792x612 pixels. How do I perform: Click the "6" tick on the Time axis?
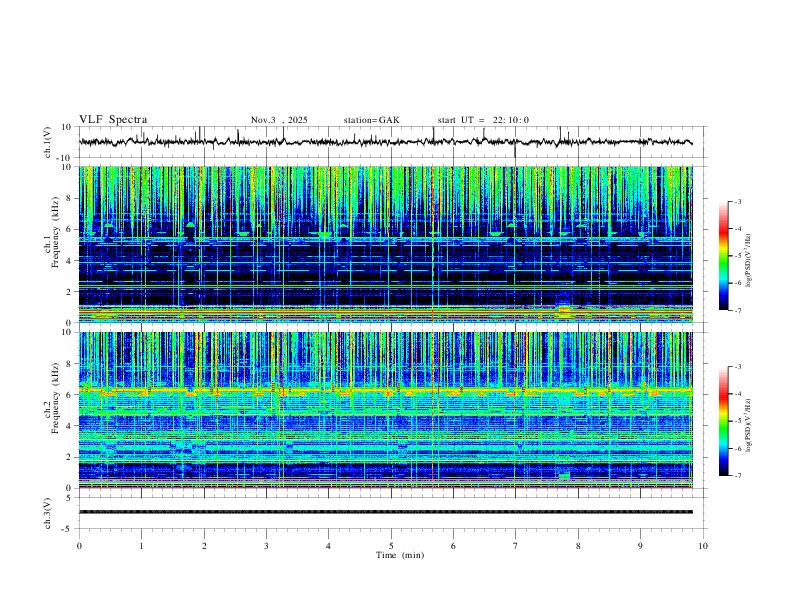454,546
